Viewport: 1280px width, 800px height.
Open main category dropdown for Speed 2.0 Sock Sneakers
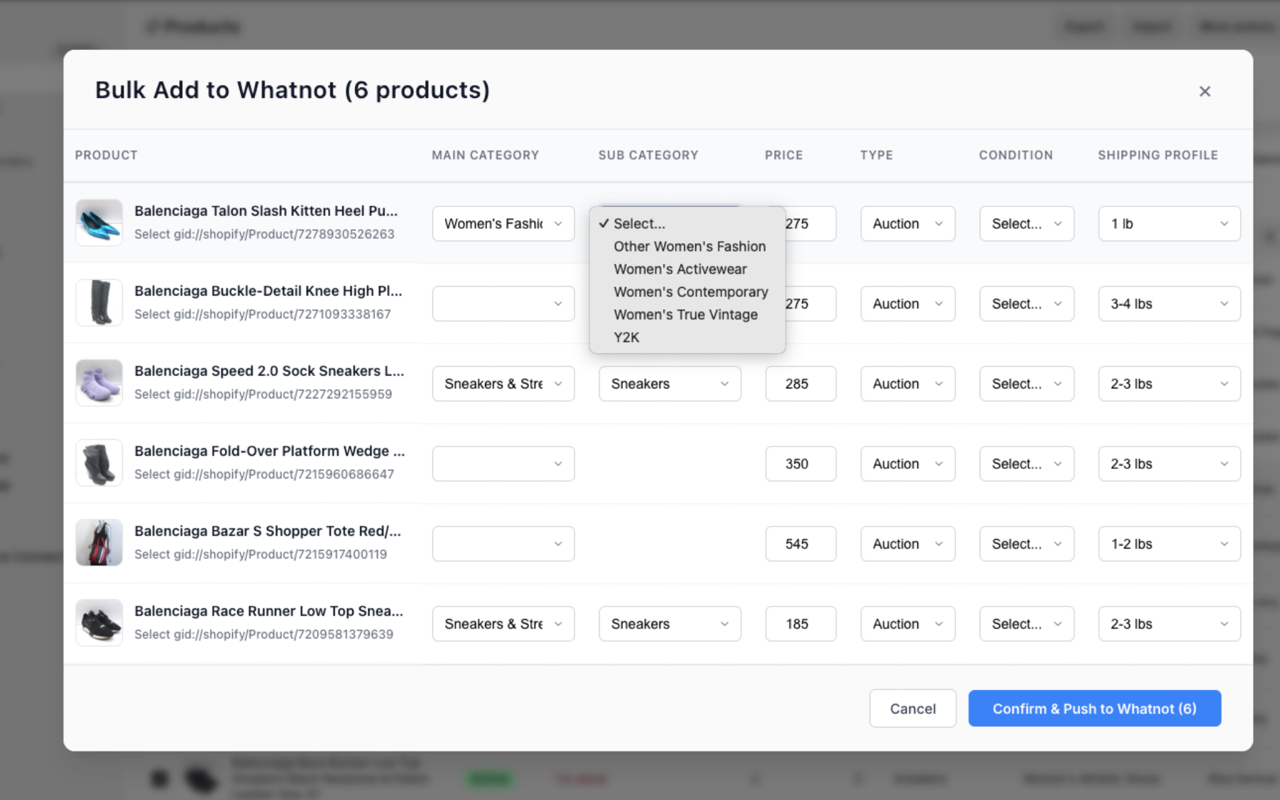point(503,384)
